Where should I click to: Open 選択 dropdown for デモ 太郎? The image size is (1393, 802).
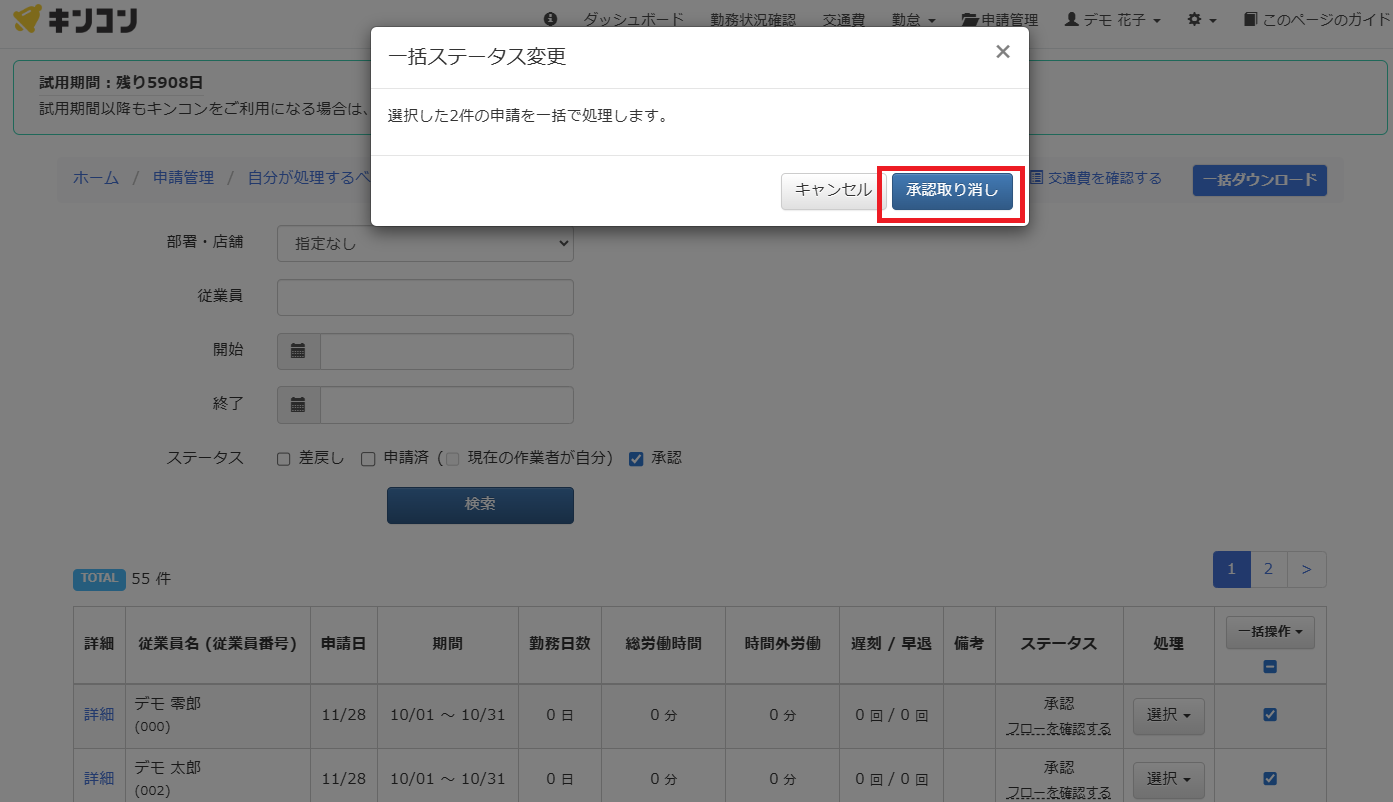(1168, 780)
